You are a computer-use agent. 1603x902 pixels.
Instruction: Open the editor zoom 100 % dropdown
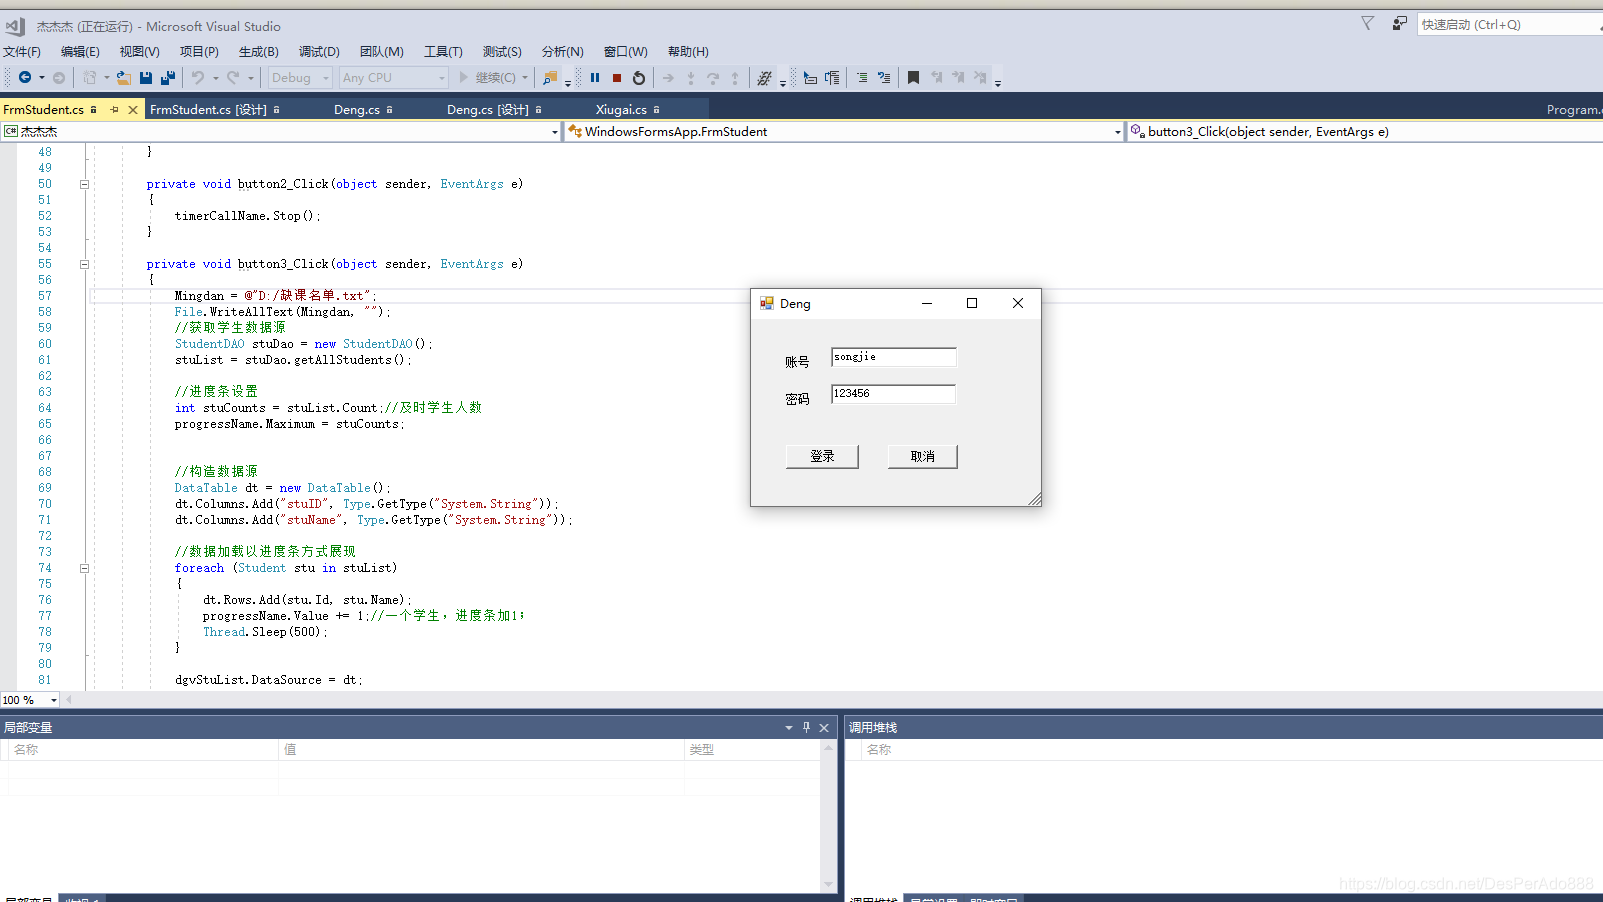point(53,700)
